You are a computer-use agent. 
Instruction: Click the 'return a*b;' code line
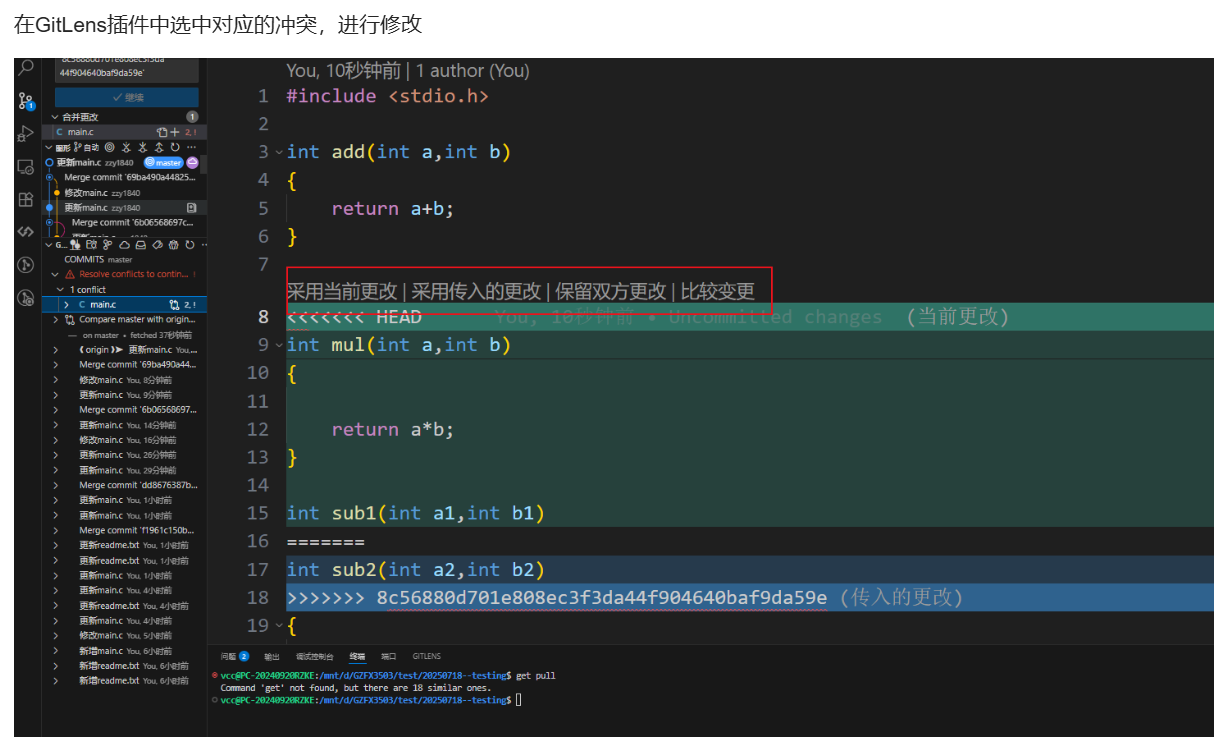click(x=393, y=429)
